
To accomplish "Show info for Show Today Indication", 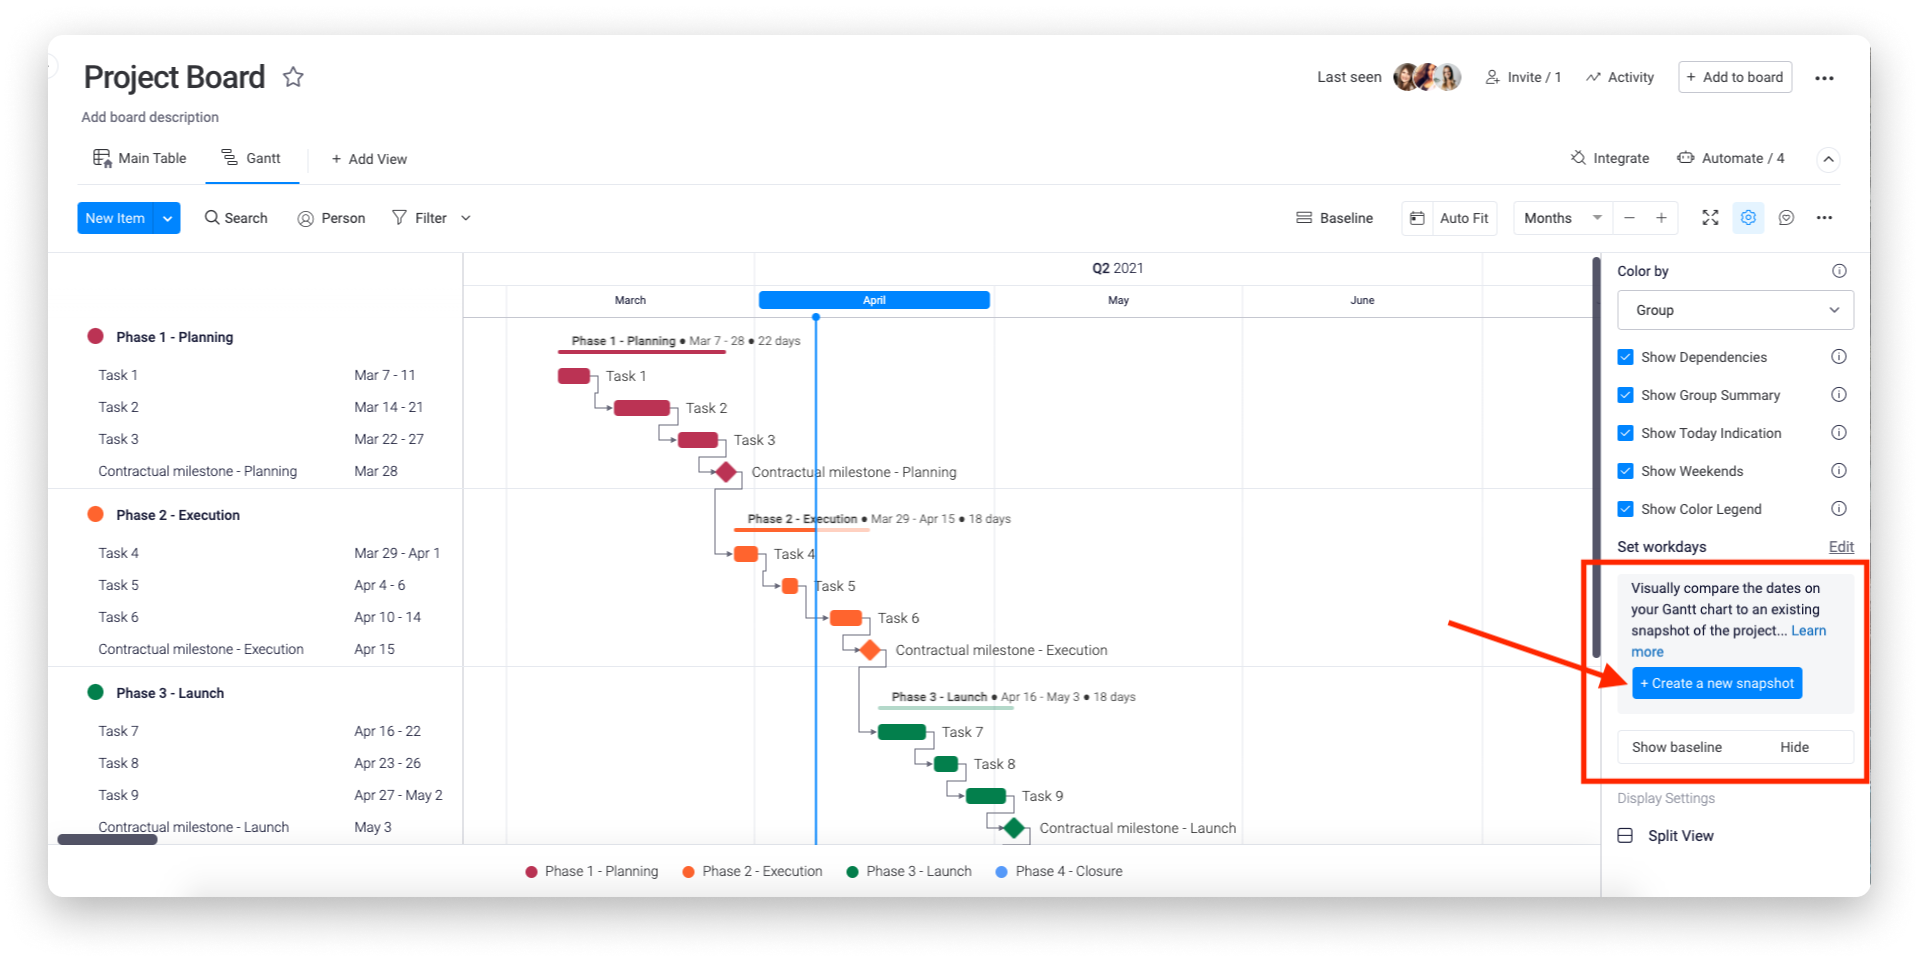I will [1838, 433].
